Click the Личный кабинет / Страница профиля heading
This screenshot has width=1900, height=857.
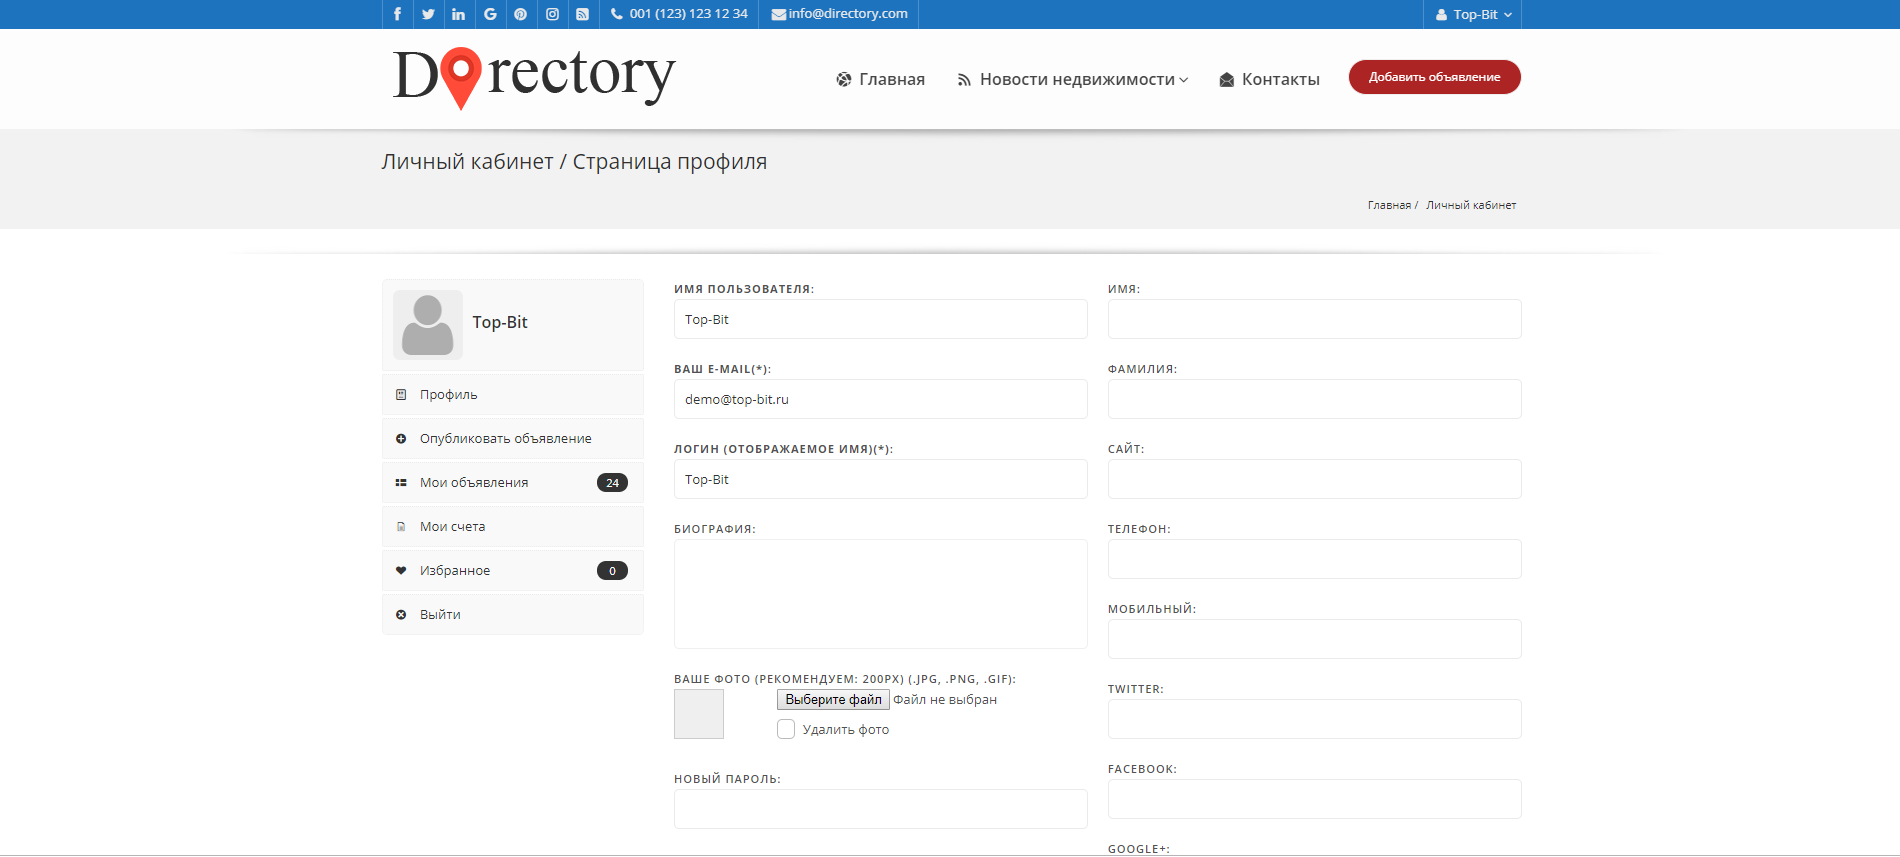point(574,162)
